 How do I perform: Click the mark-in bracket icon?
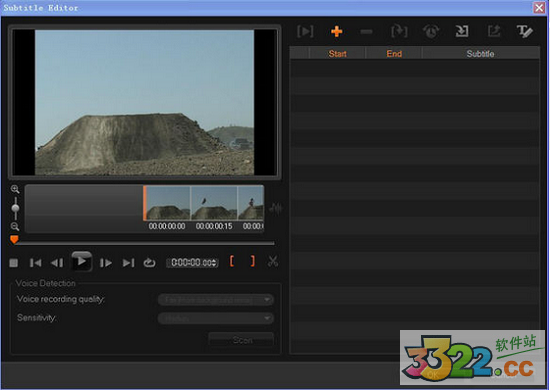pyautogui.click(x=232, y=261)
